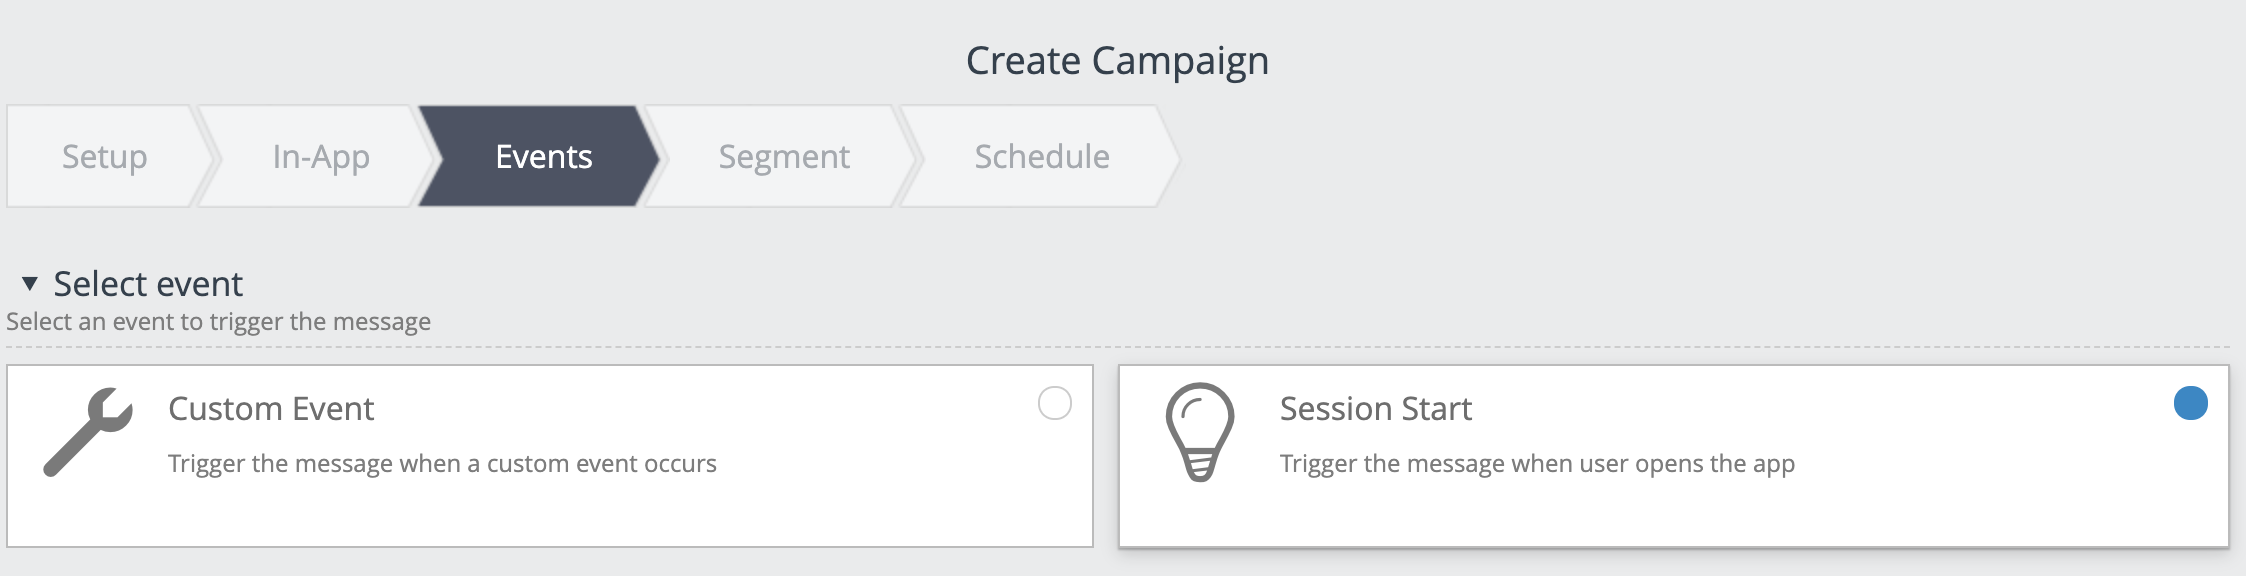2246x576 pixels.
Task: Select the Session Start radio button
Action: click(x=2191, y=403)
